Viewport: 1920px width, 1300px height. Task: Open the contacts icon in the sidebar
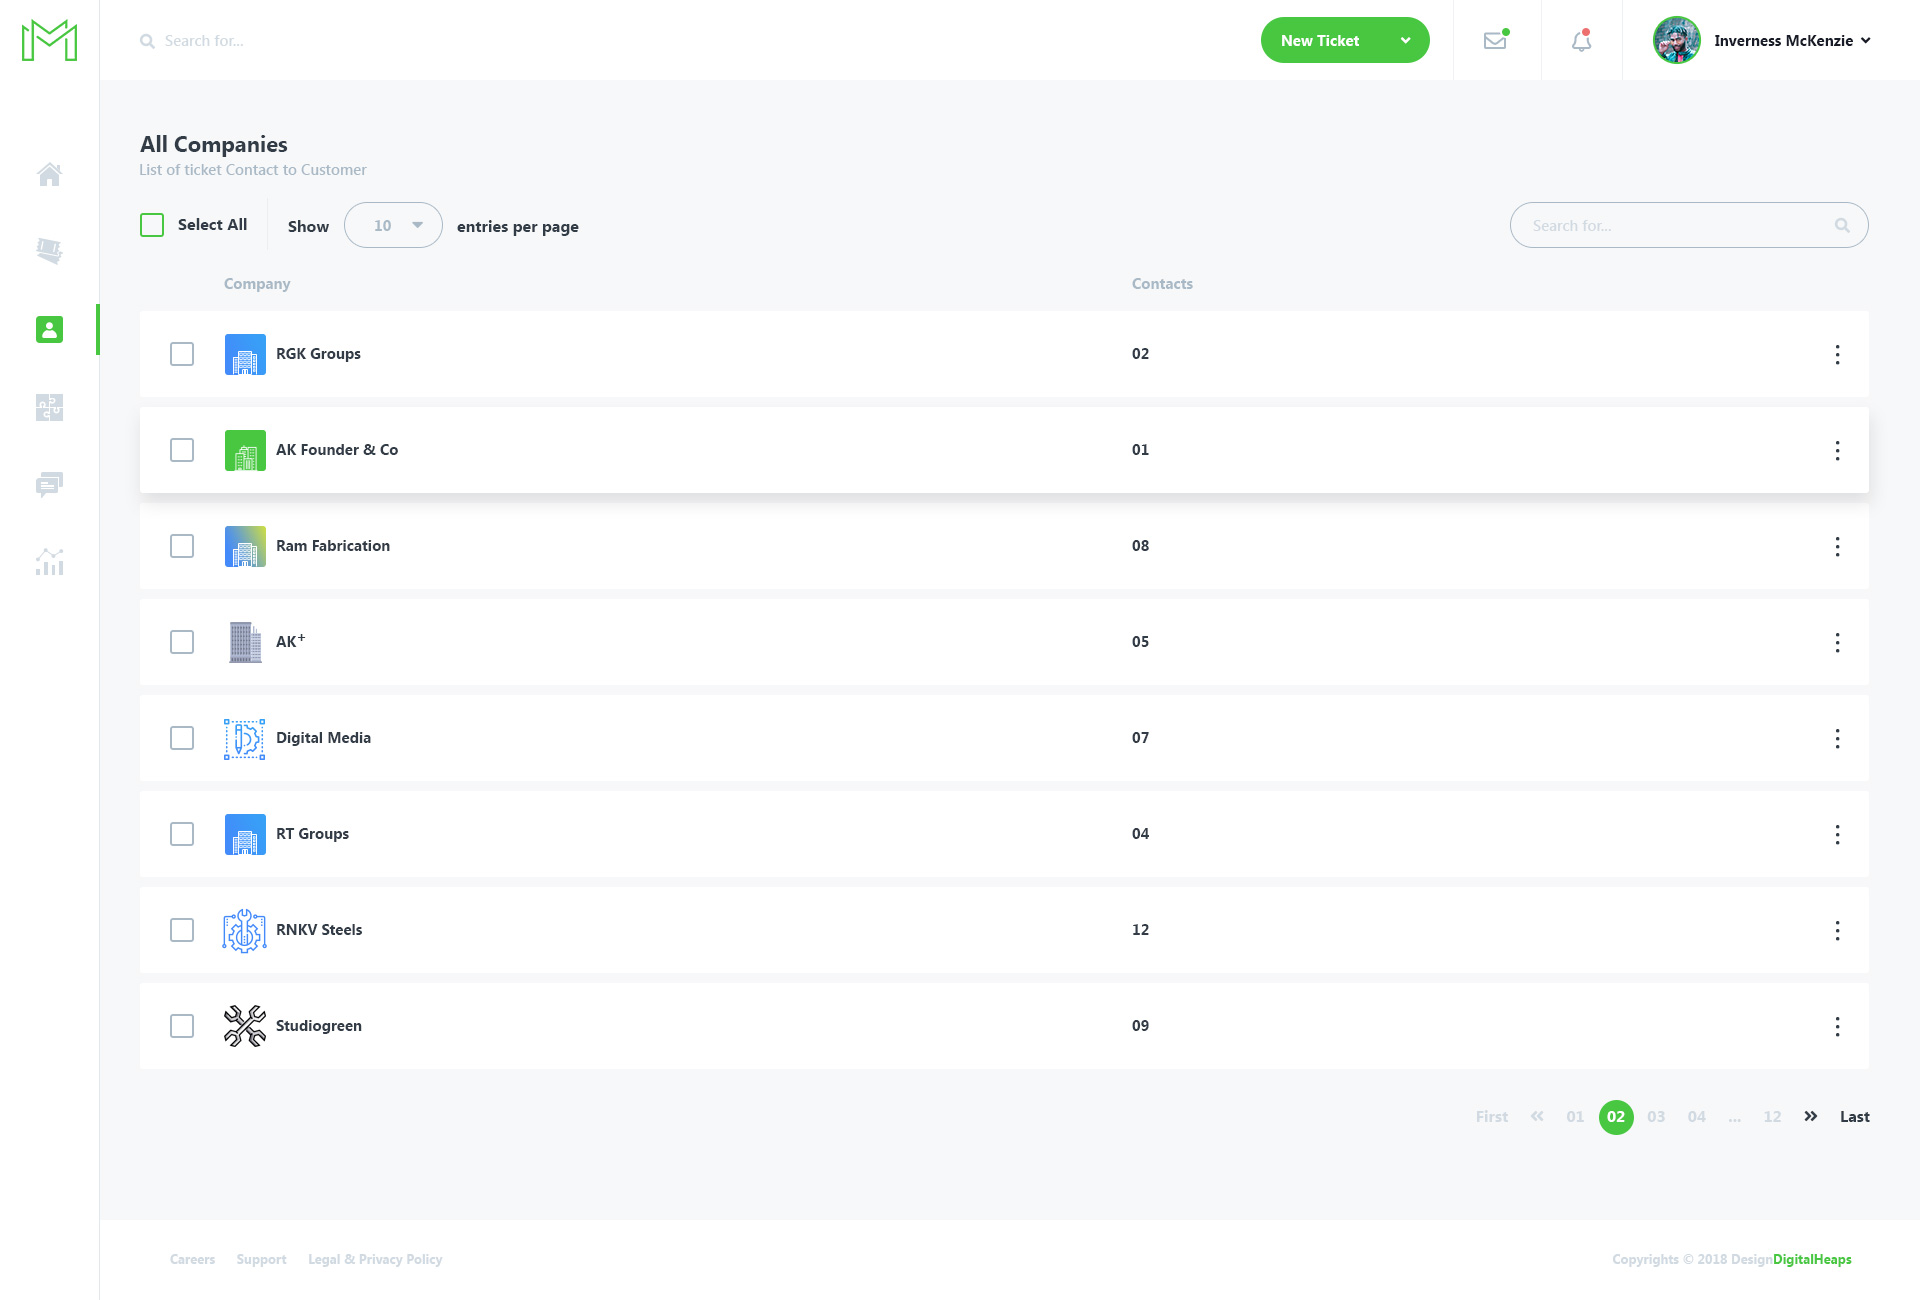pyautogui.click(x=49, y=329)
